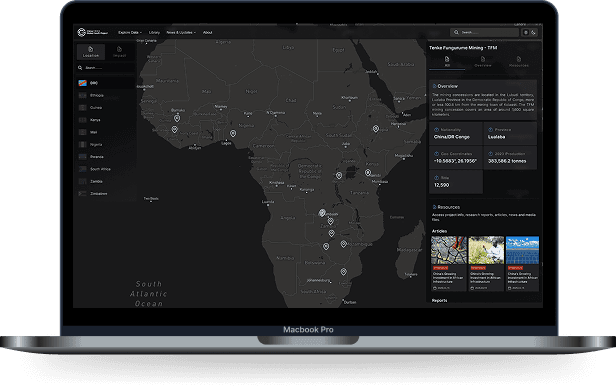The width and height of the screenshot is (616, 389).
Task: Open the Library page
Action: click(x=154, y=33)
